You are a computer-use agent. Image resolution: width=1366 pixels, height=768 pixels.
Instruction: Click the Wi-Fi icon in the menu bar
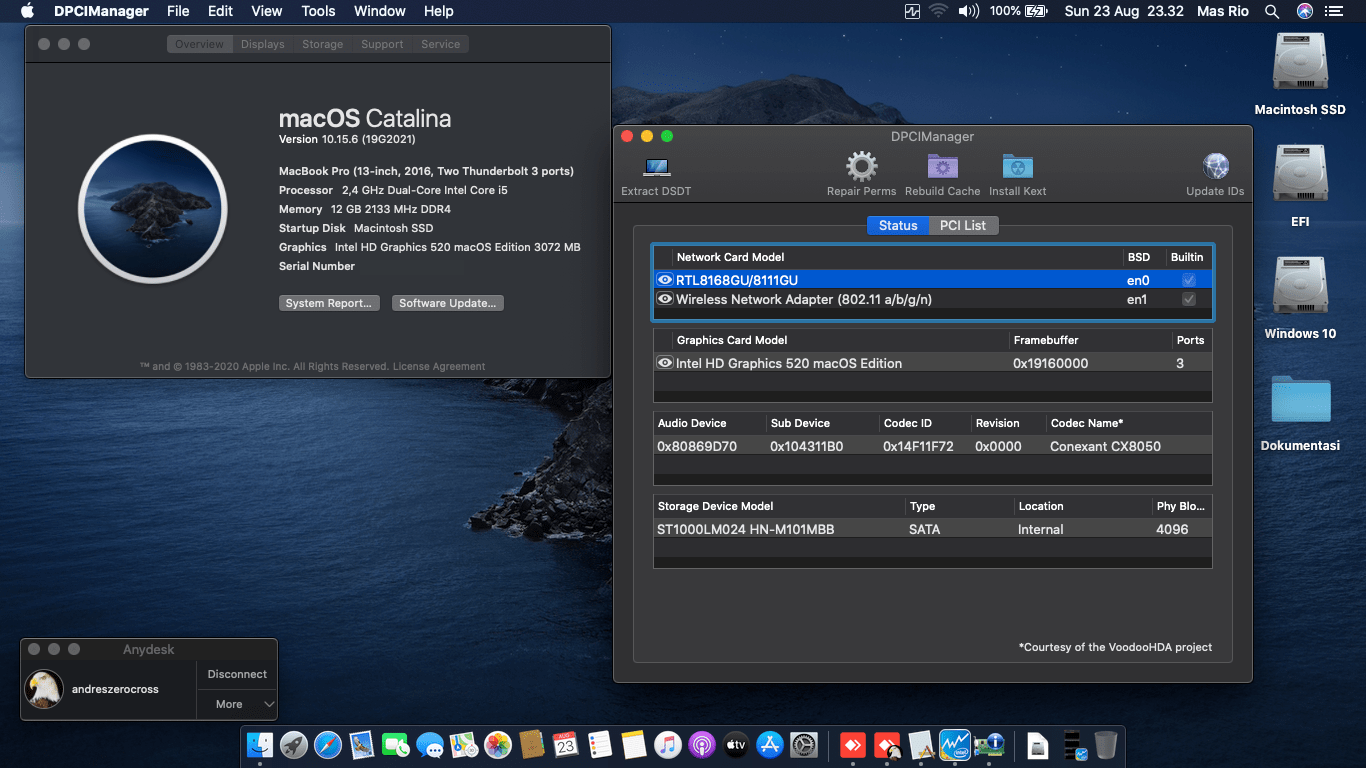click(938, 11)
